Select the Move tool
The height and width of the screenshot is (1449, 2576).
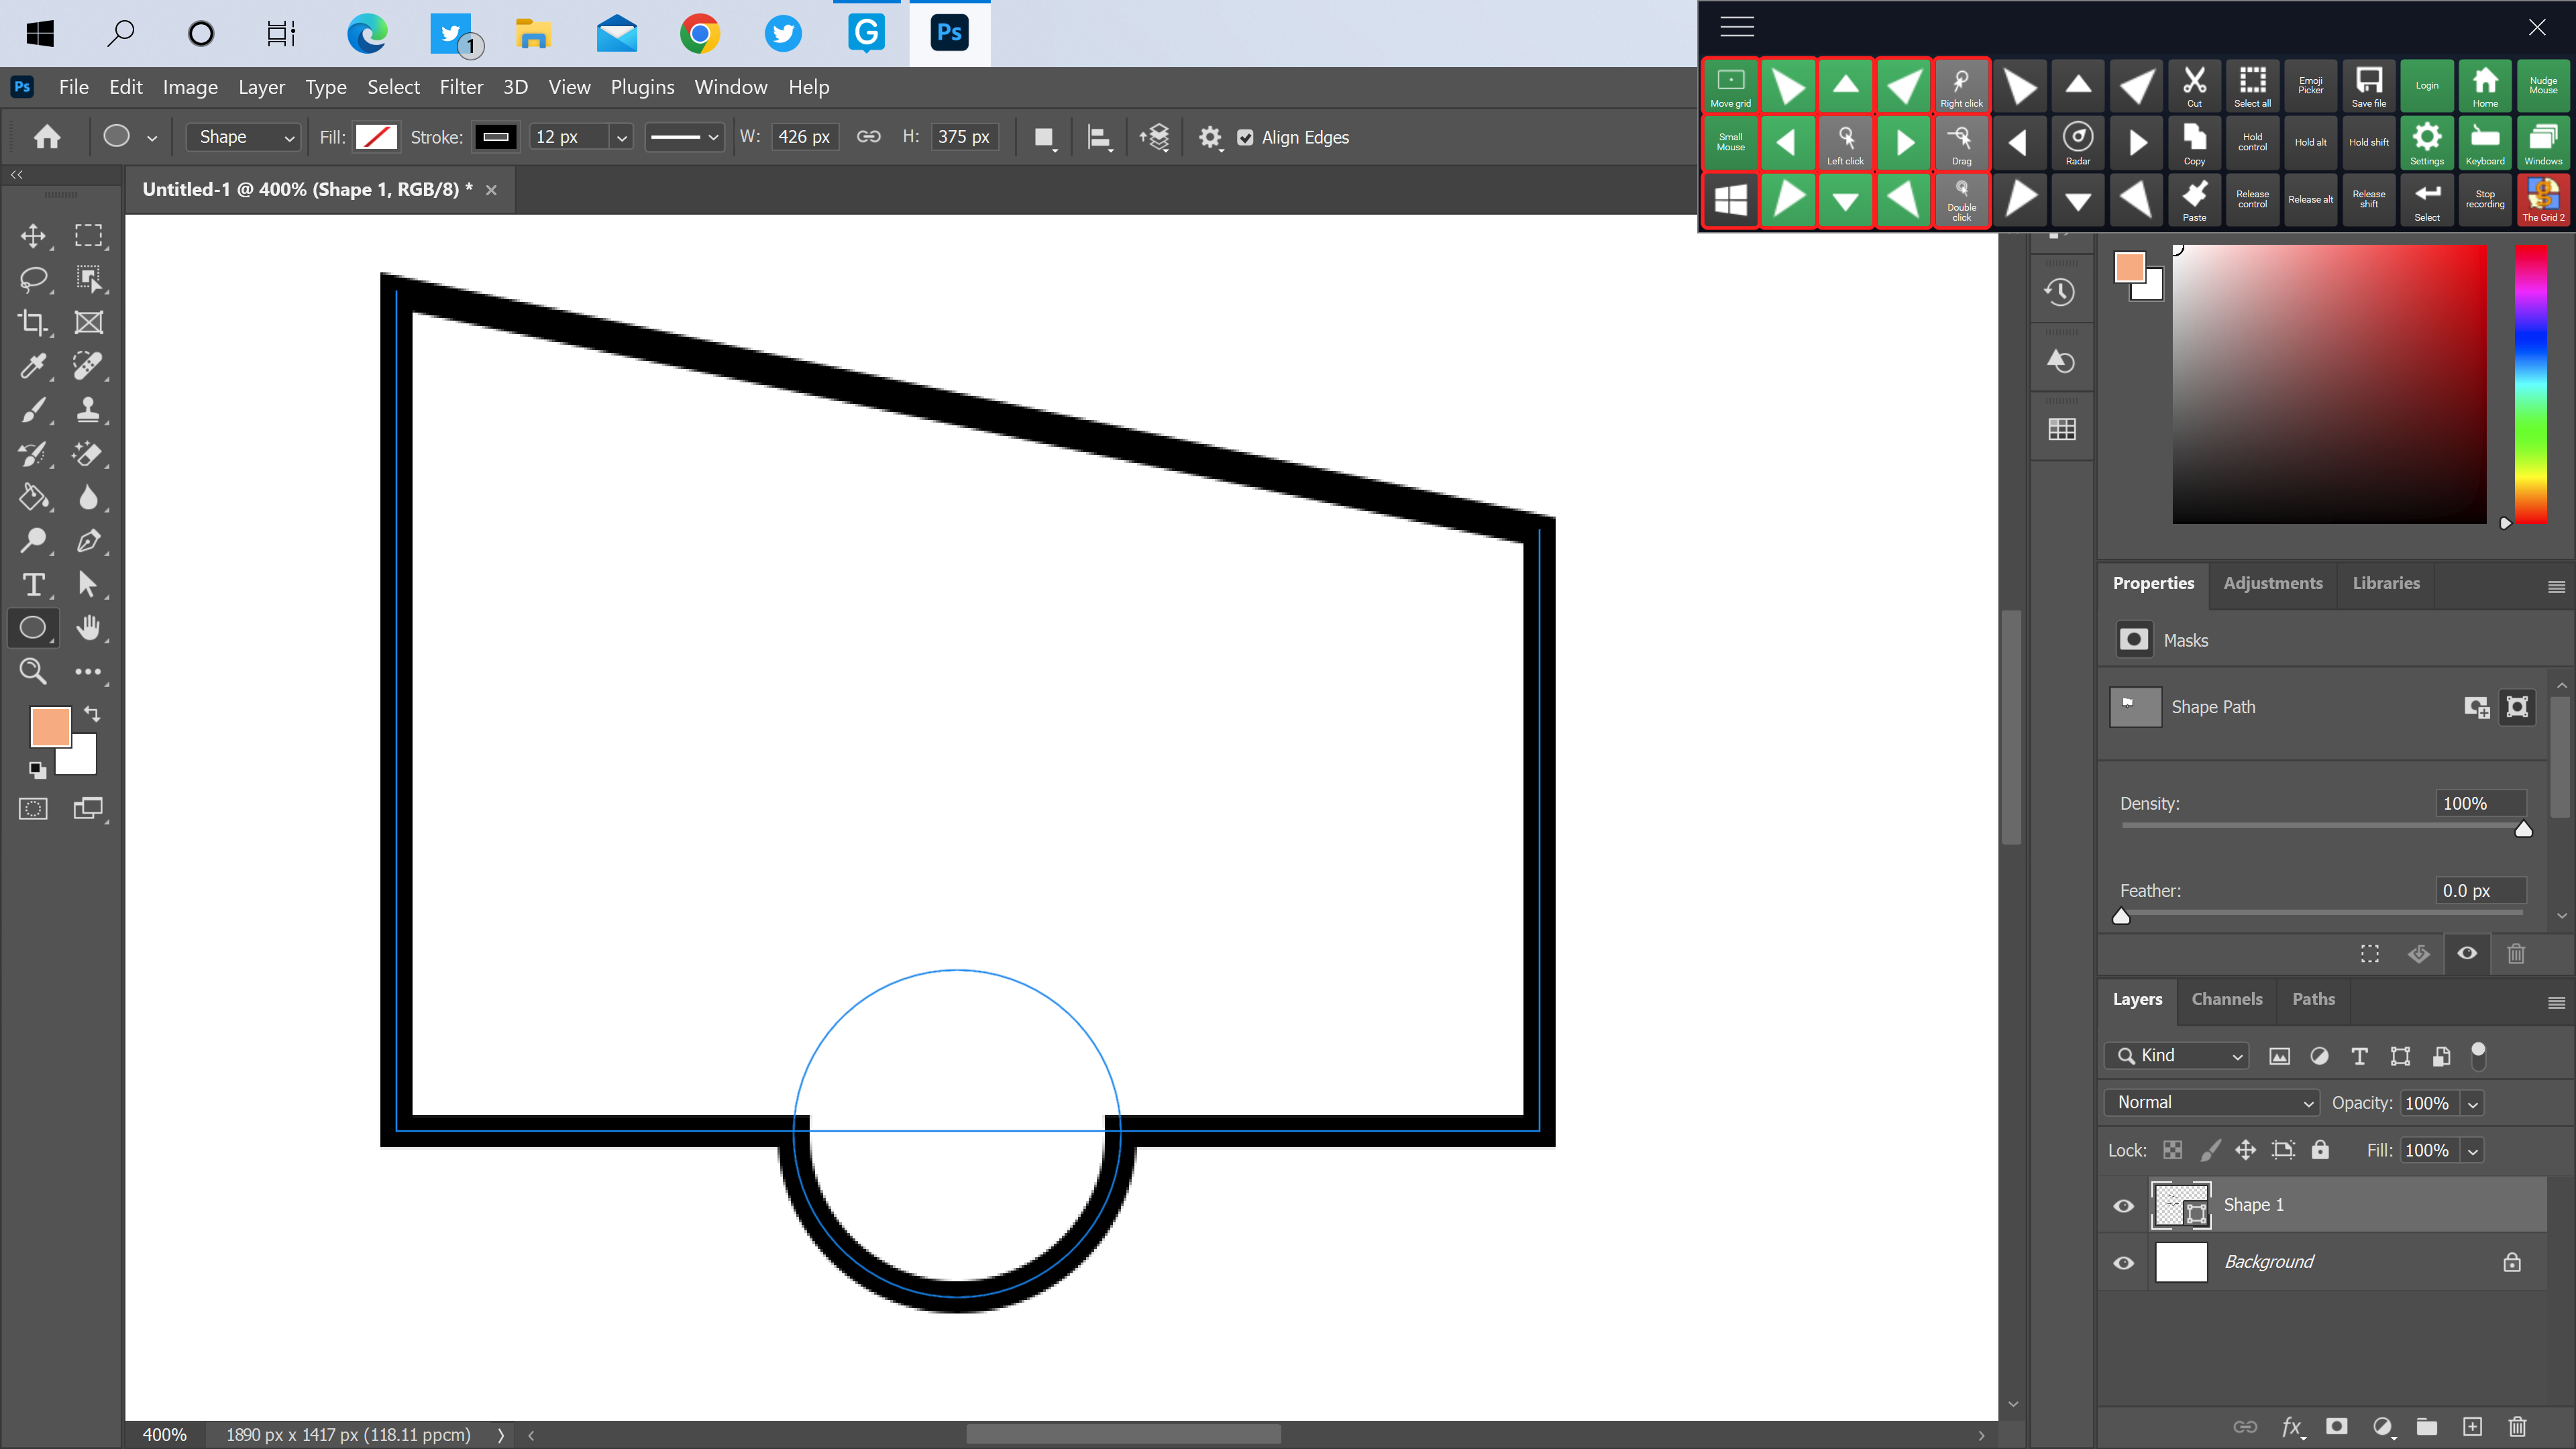tap(33, 236)
